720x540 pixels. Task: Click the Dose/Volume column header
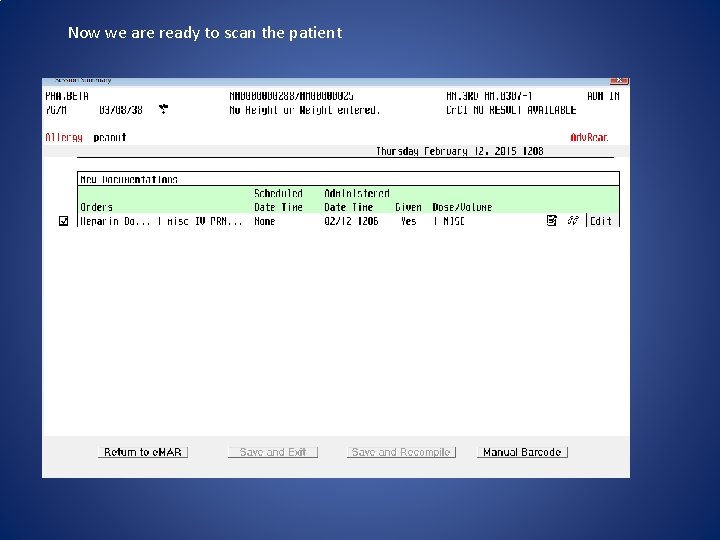click(x=462, y=207)
